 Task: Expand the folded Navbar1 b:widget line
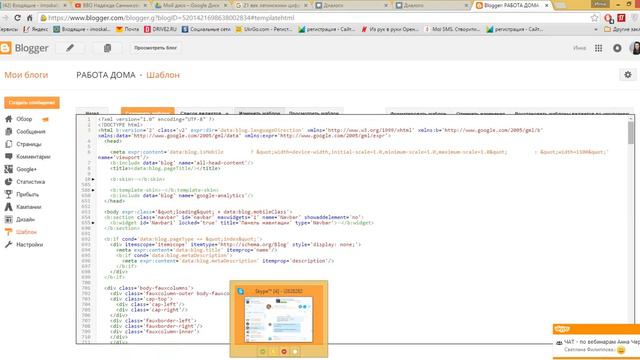pos(93,223)
